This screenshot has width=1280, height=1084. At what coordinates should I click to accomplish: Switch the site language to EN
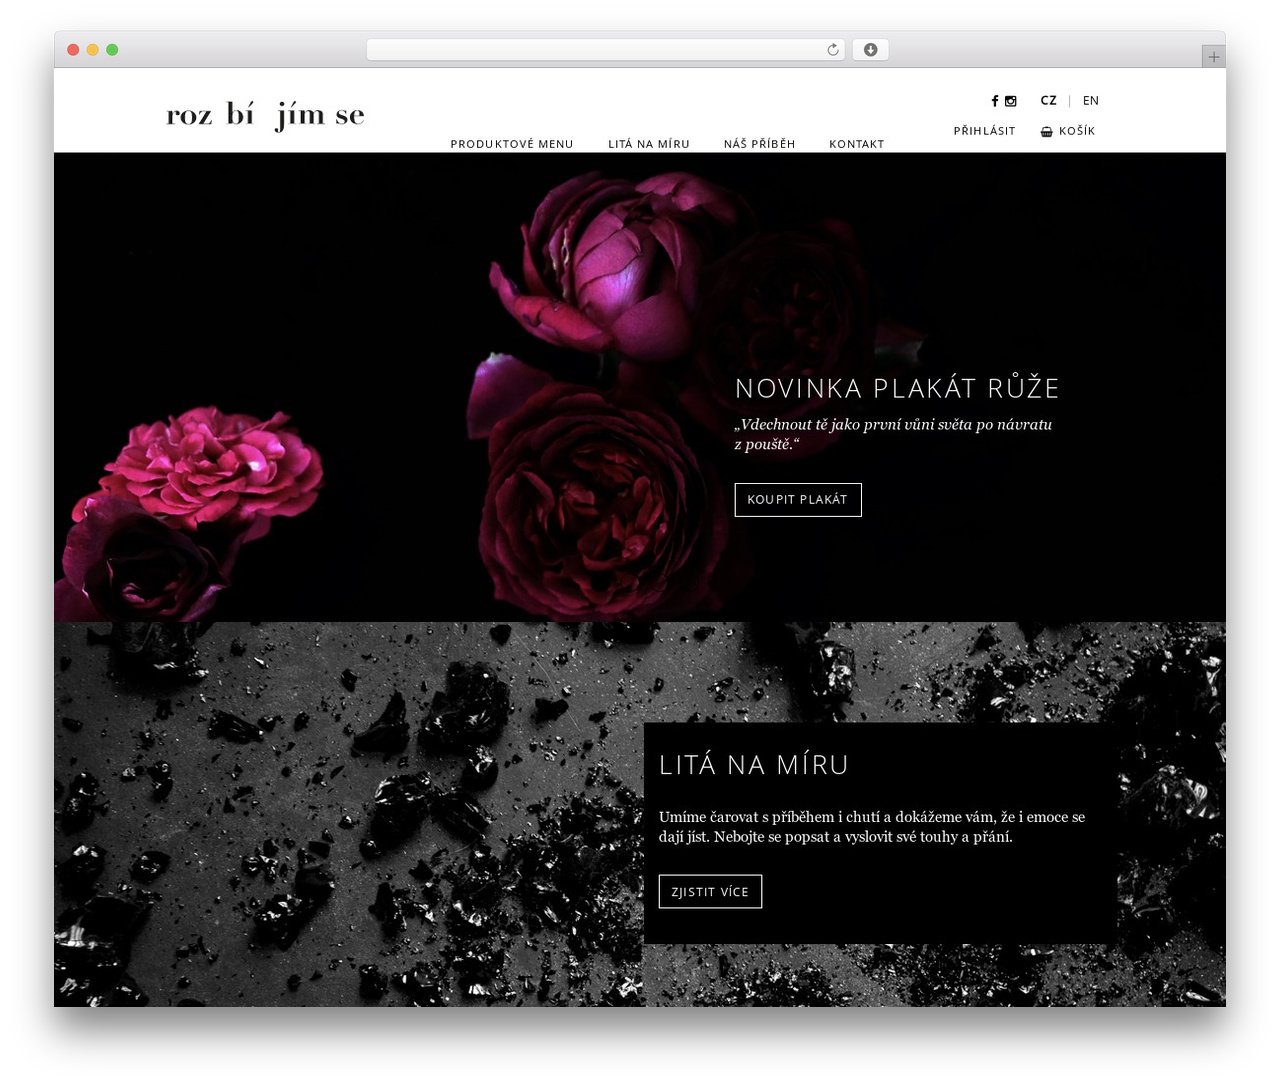click(x=1091, y=101)
